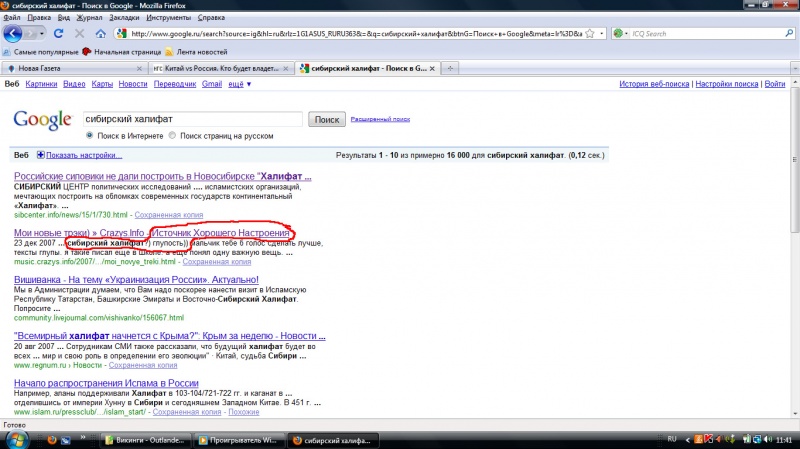Stop loading with the X icon
The image size is (800, 449).
tap(79, 34)
